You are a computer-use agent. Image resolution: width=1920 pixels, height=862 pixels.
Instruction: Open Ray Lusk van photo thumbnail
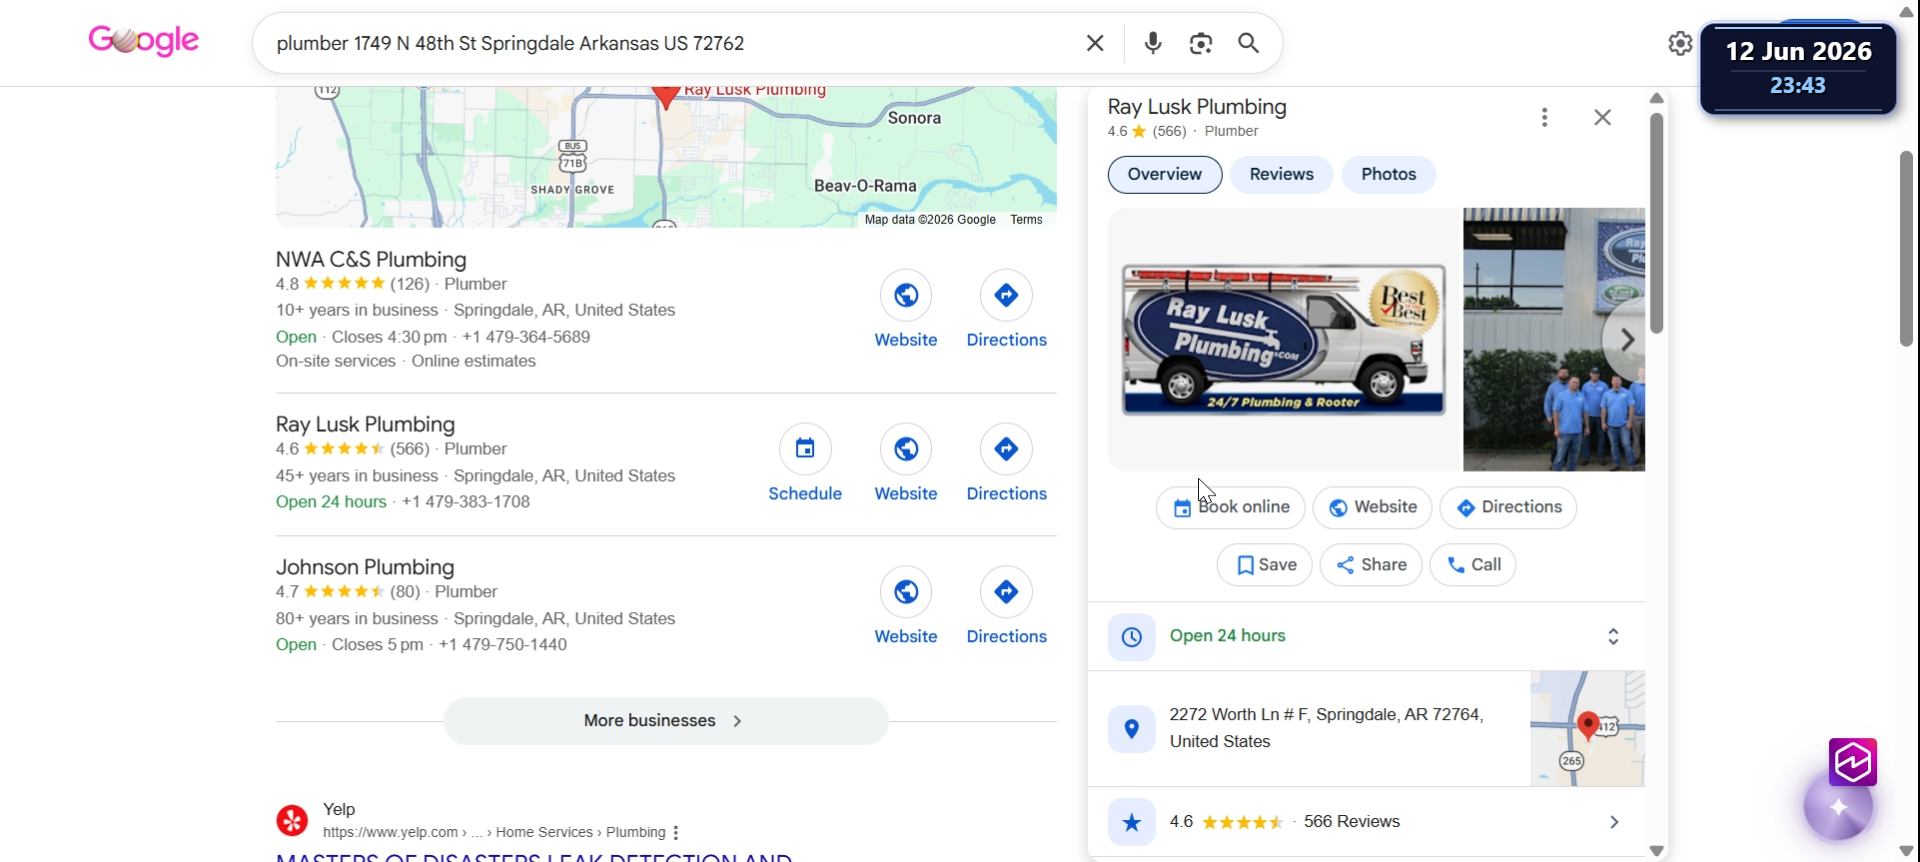(1284, 340)
